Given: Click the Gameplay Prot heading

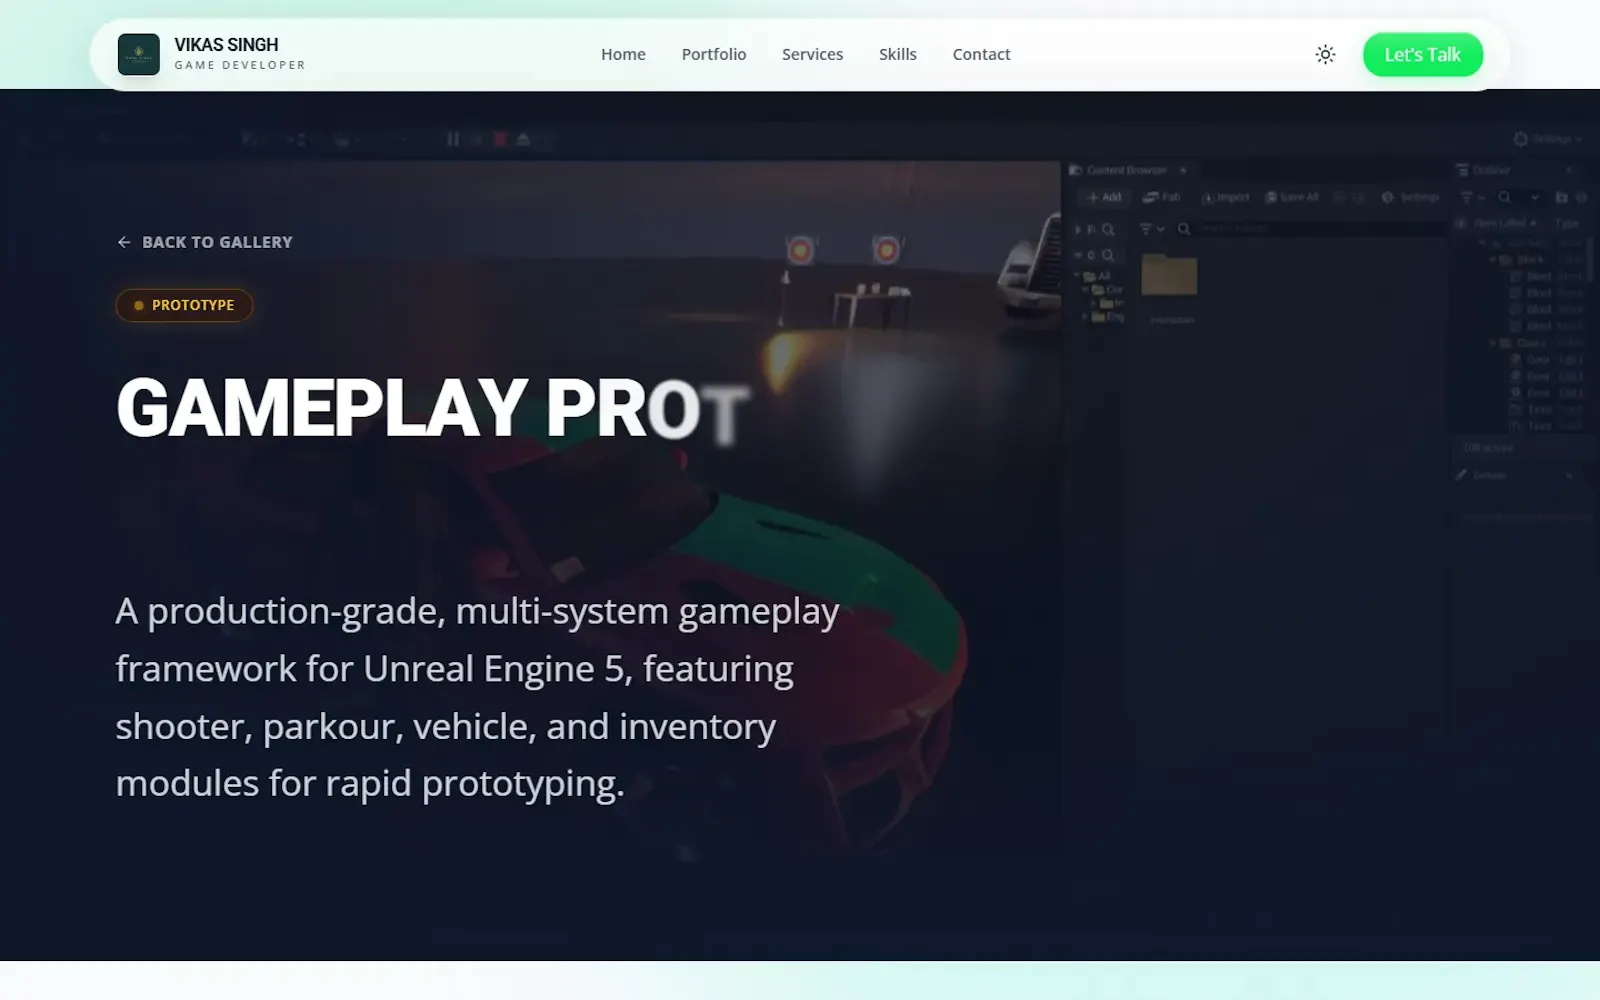Looking at the screenshot, I should point(433,408).
